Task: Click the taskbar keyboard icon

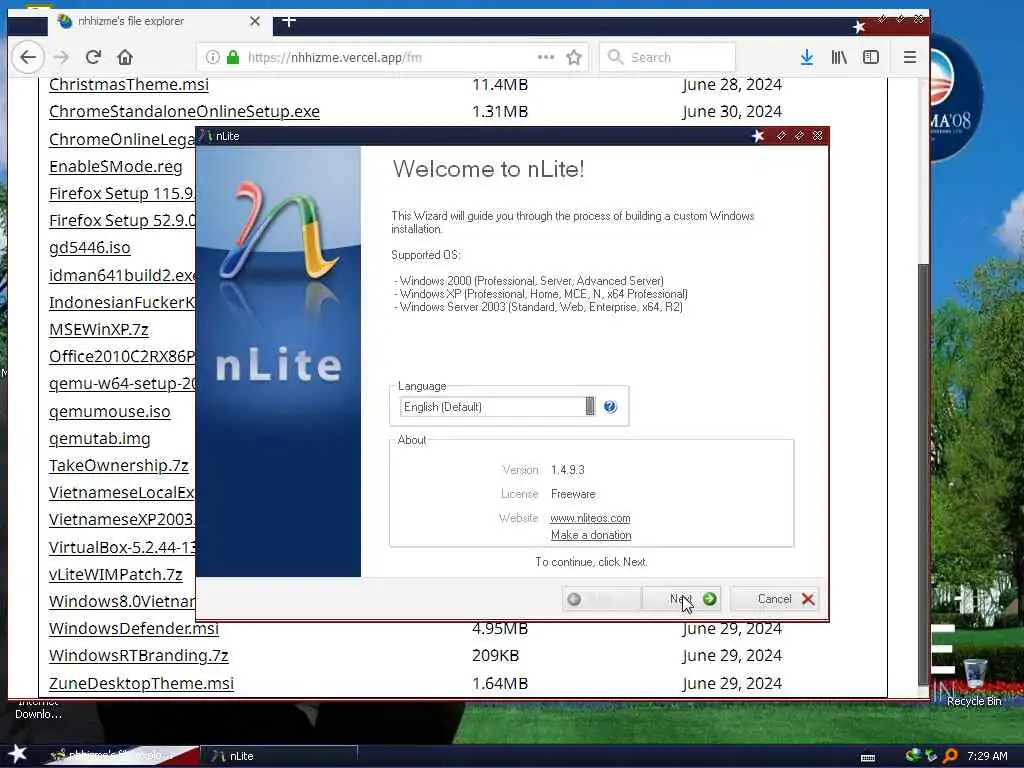Action: pos(868,758)
